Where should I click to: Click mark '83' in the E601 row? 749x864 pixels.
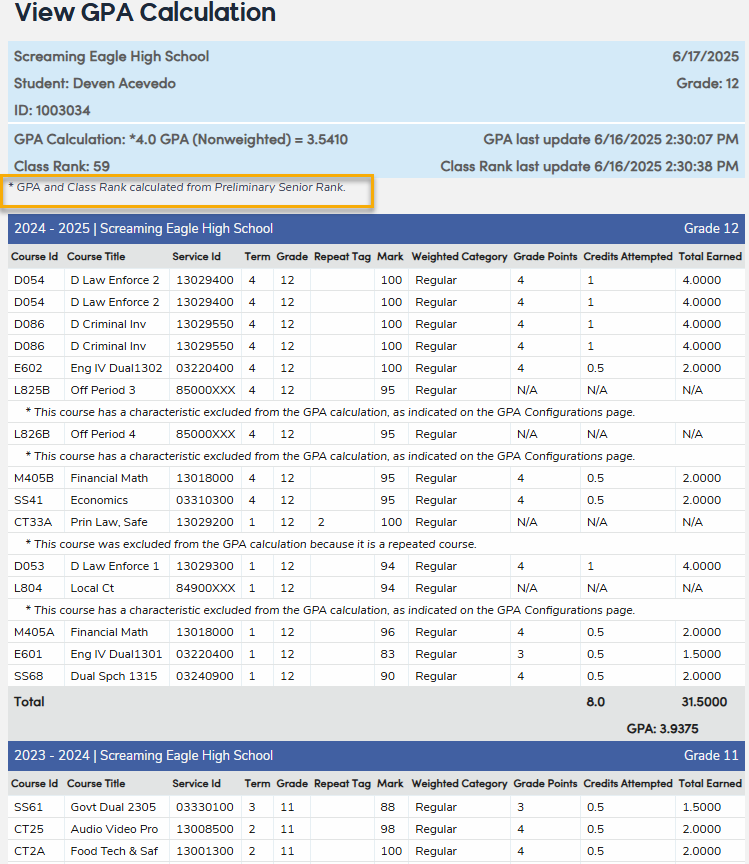point(387,655)
